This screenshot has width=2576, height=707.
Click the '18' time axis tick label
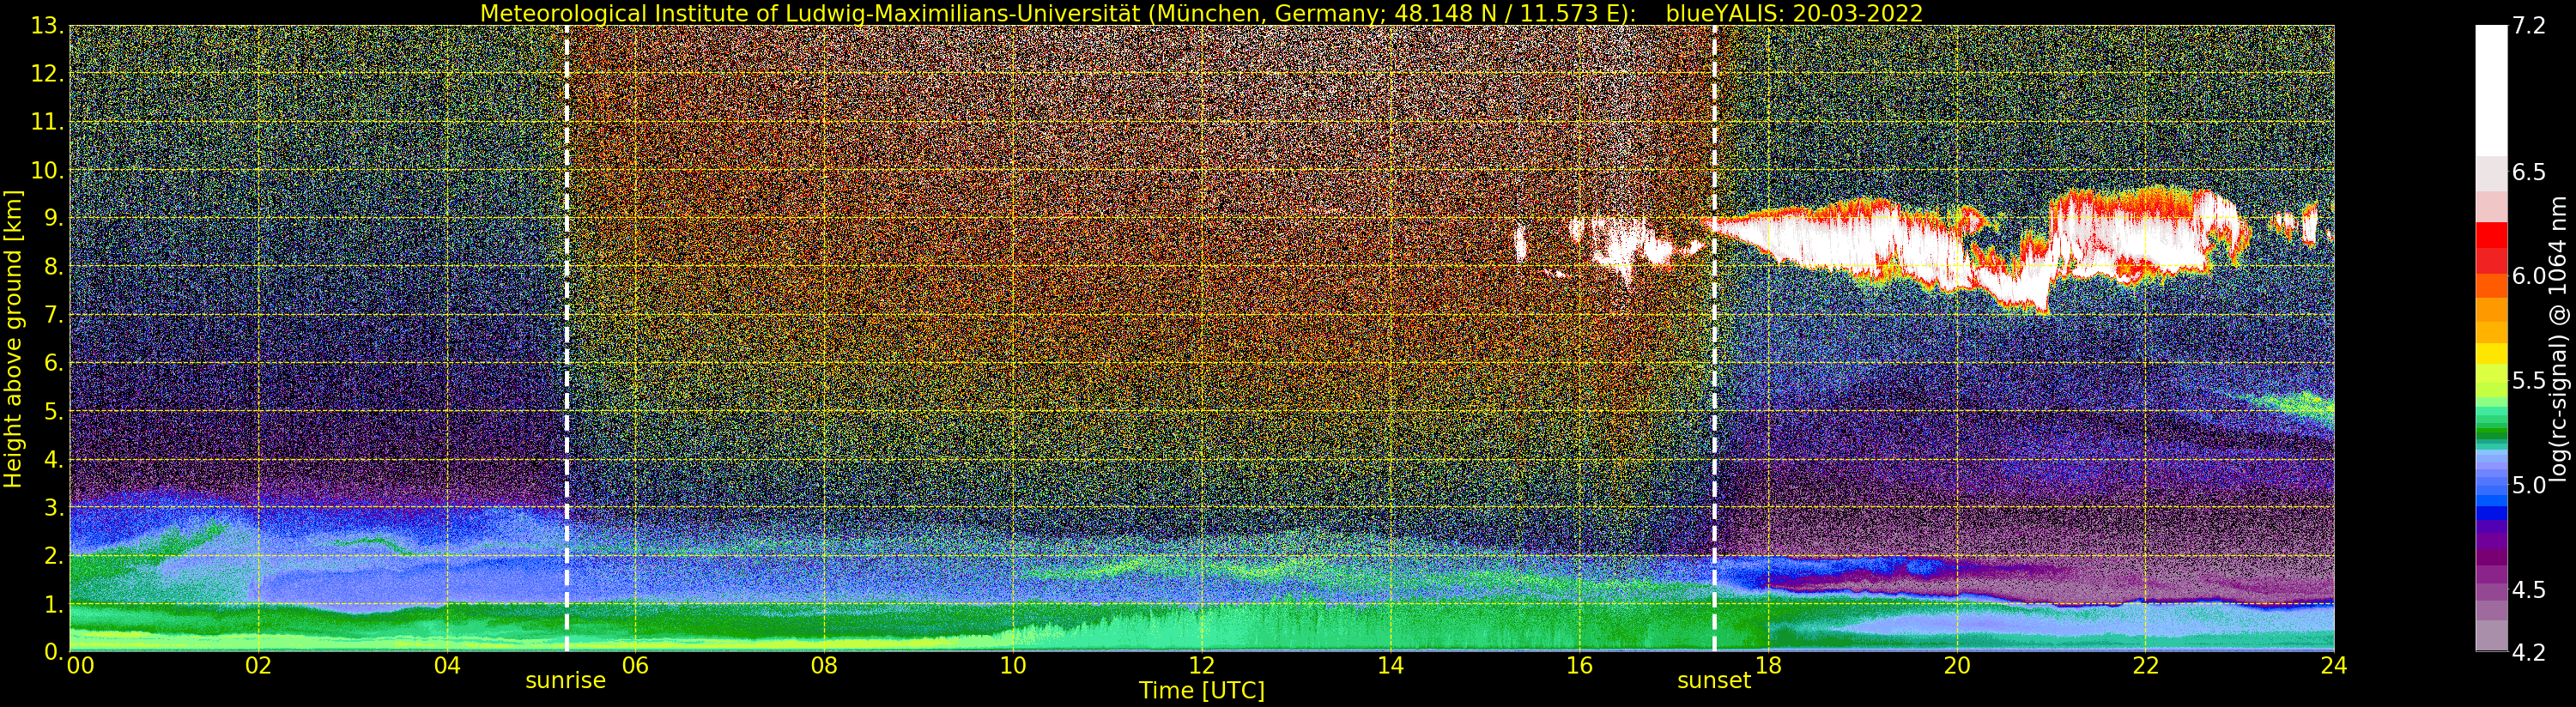(1768, 666)
